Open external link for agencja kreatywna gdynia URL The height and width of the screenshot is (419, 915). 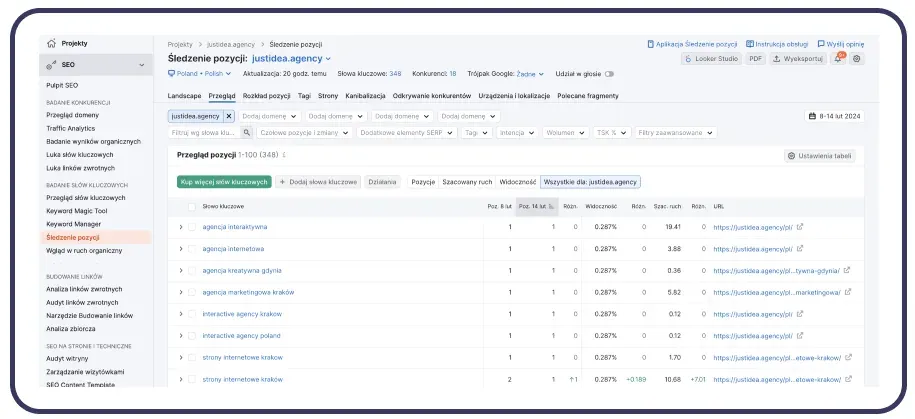[847, 270]
